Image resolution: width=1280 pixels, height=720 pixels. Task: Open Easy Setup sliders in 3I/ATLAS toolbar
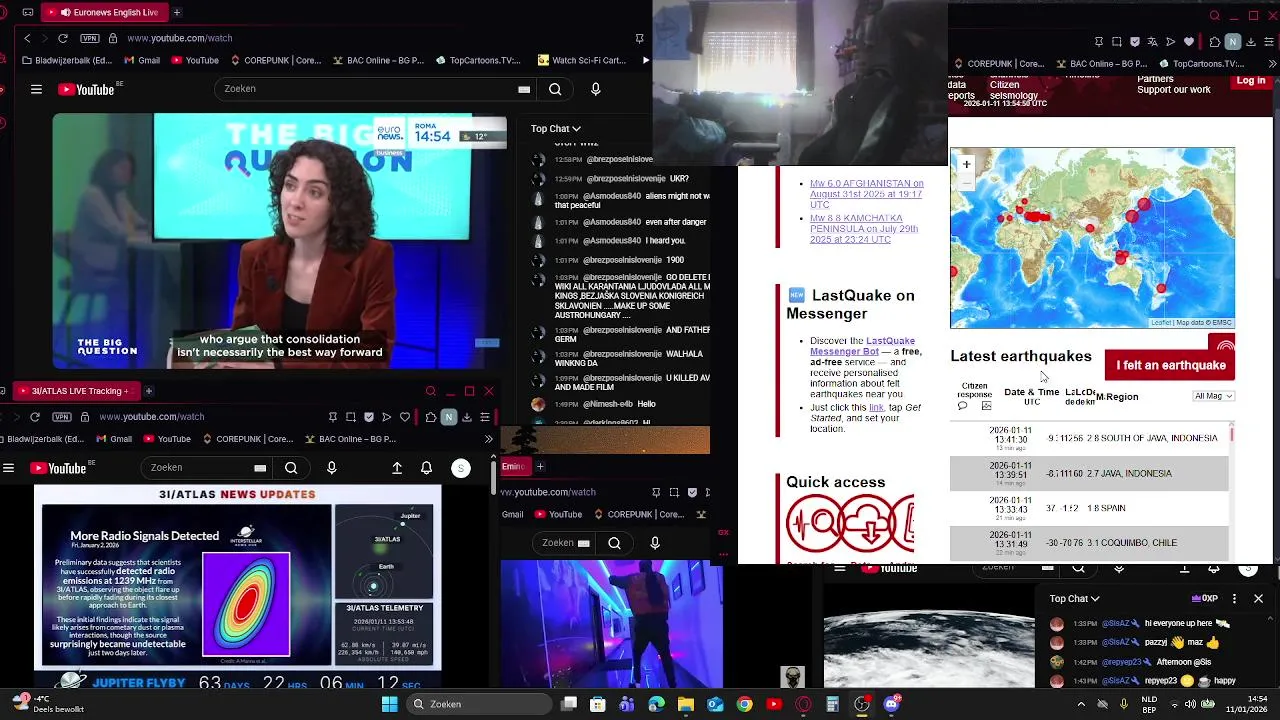pos(485,417)
